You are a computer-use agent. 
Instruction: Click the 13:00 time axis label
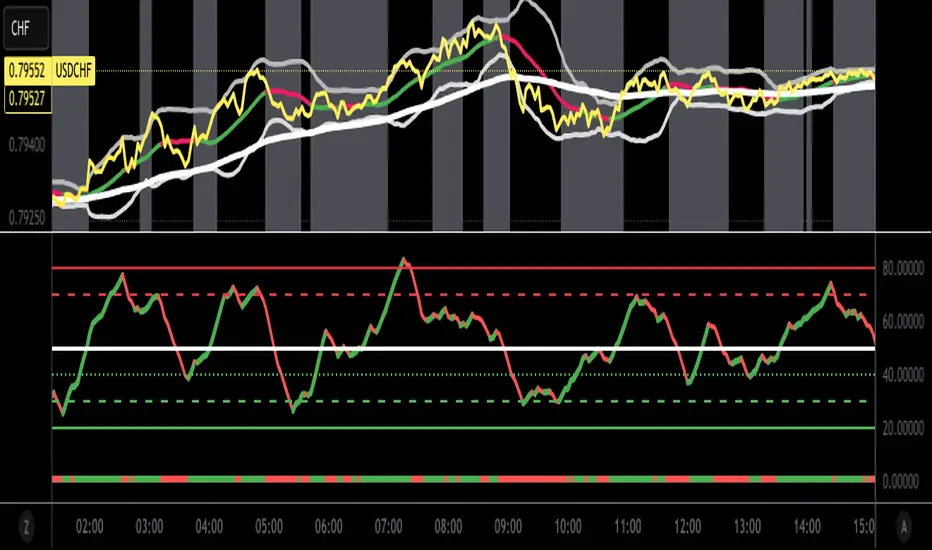[747, 526]
